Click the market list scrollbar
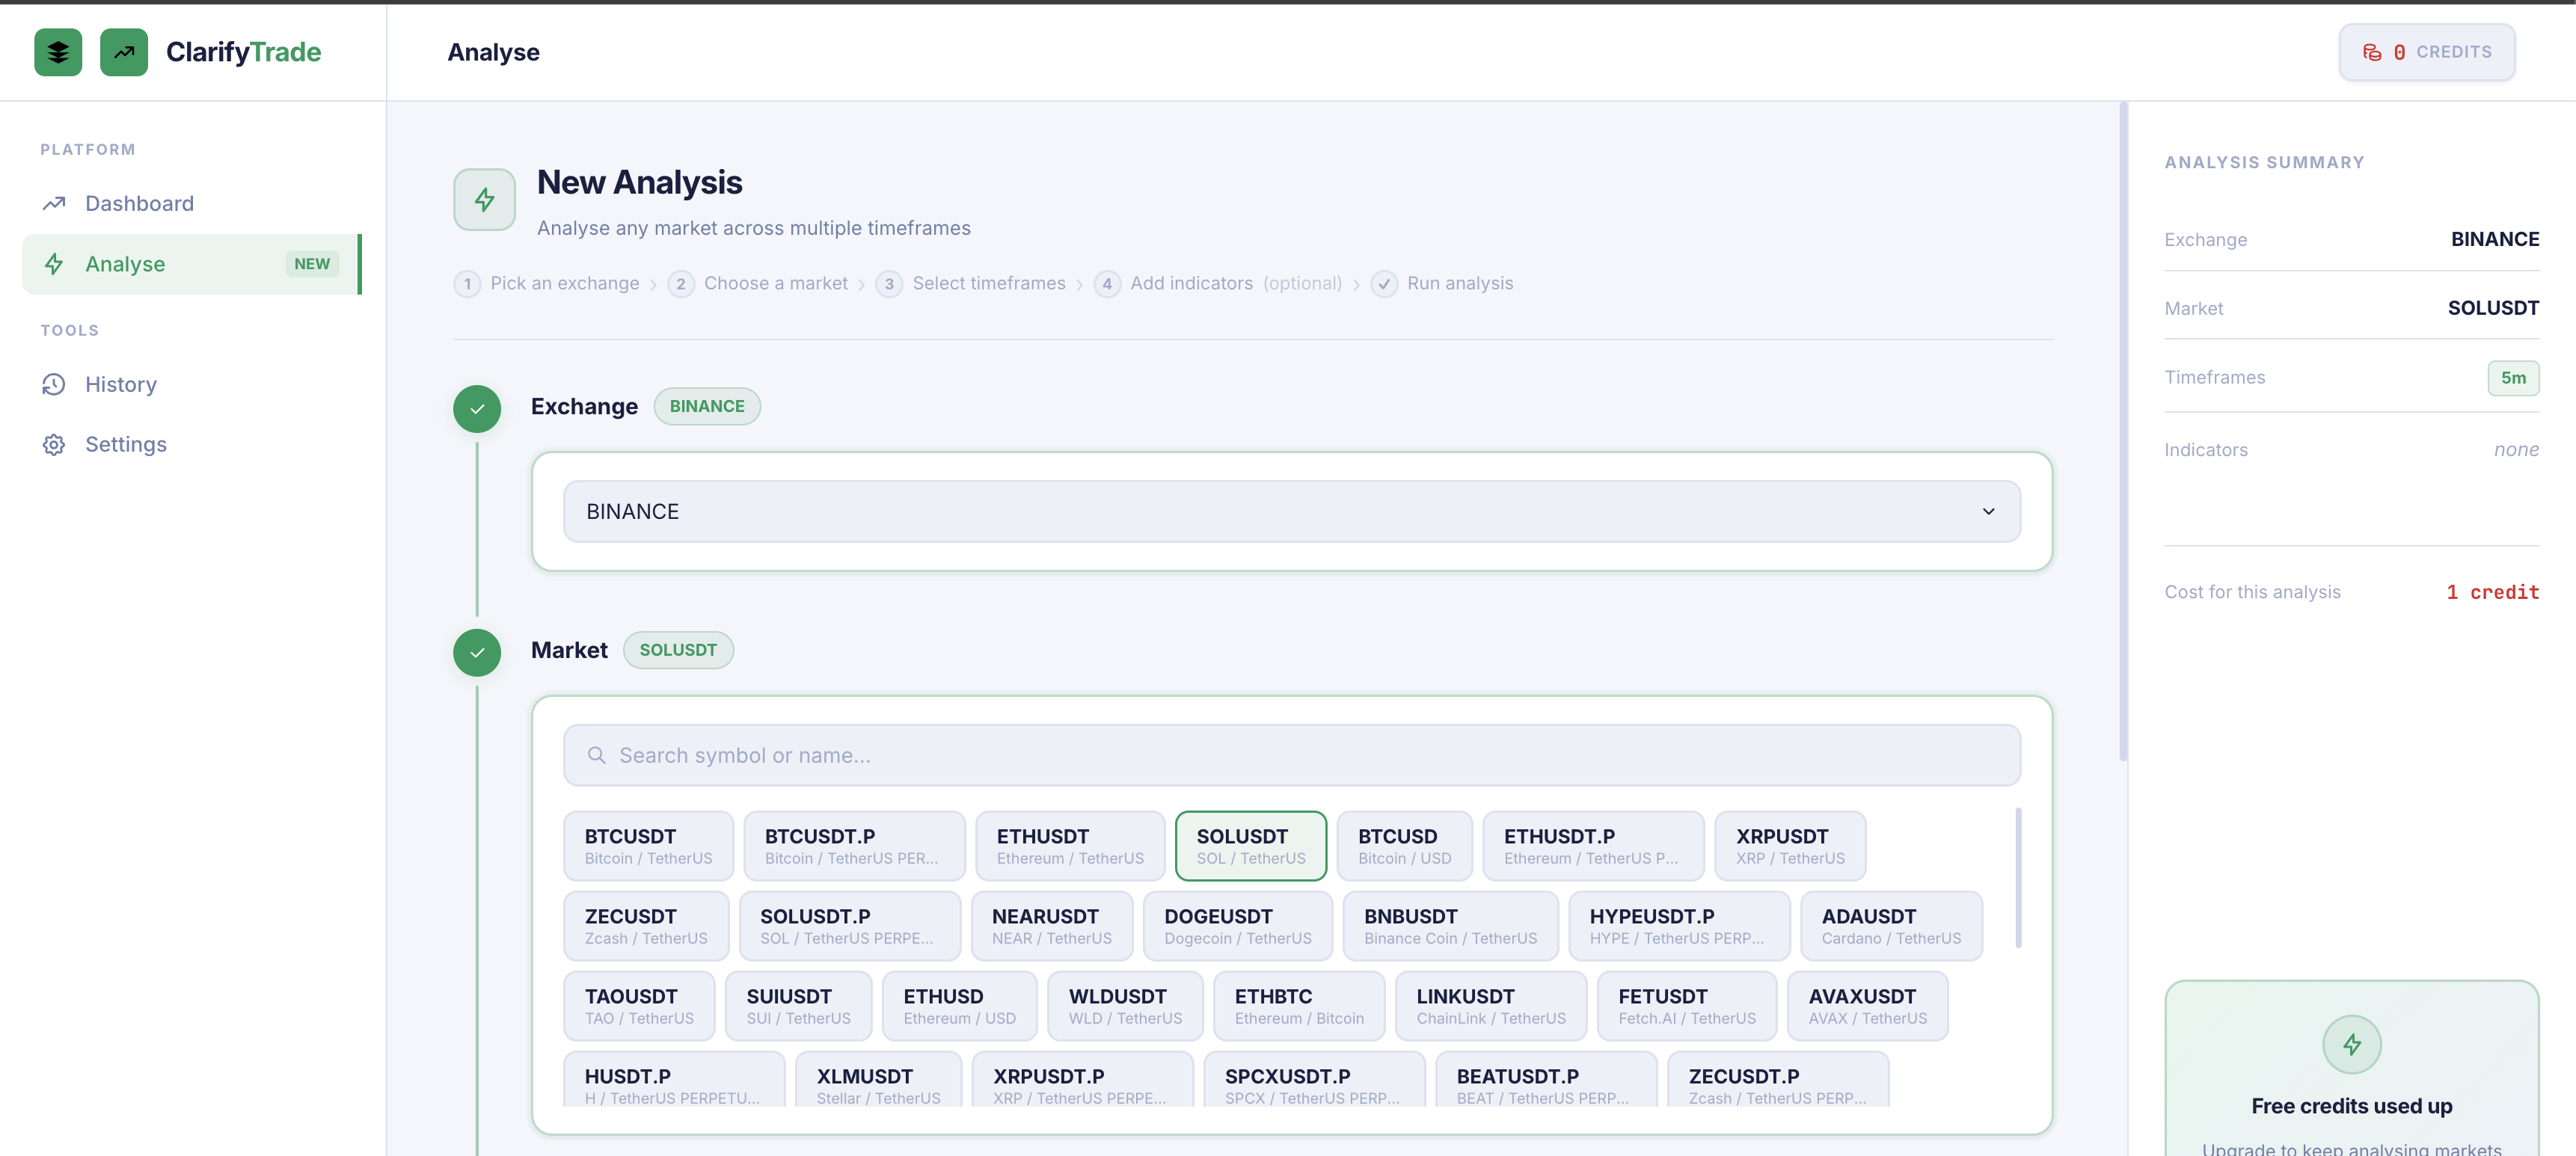Viewport: 2576px width, 1156px height. click(2018, 878)
